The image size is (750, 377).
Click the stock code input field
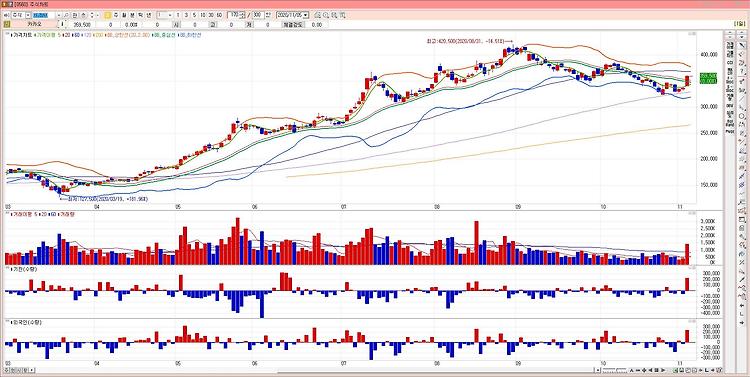click(x=44, y=15)
